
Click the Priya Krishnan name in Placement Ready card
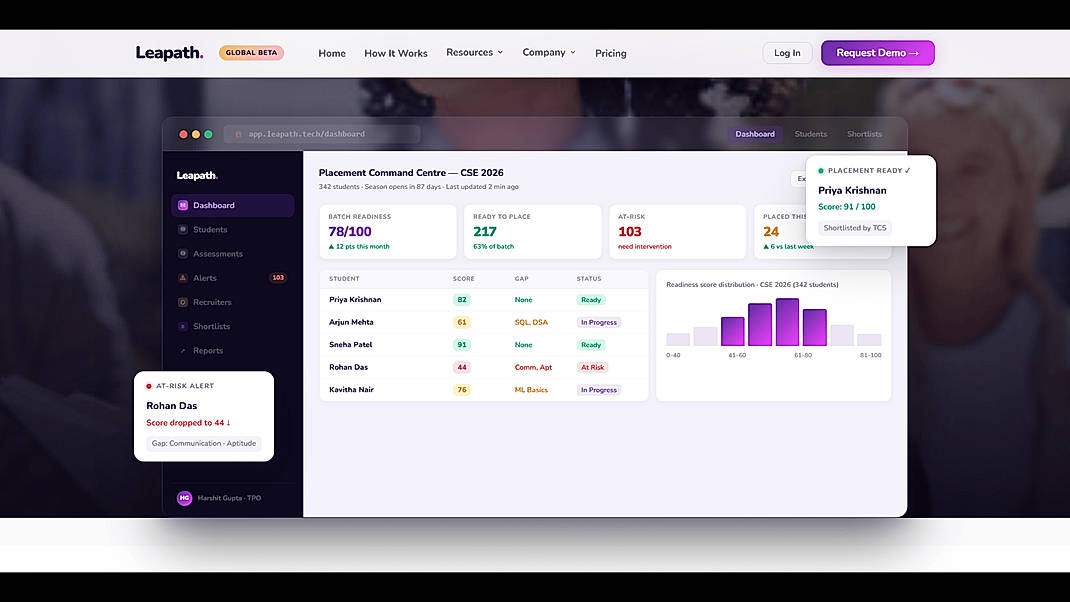pyautogui.click(x=852, y=190)
